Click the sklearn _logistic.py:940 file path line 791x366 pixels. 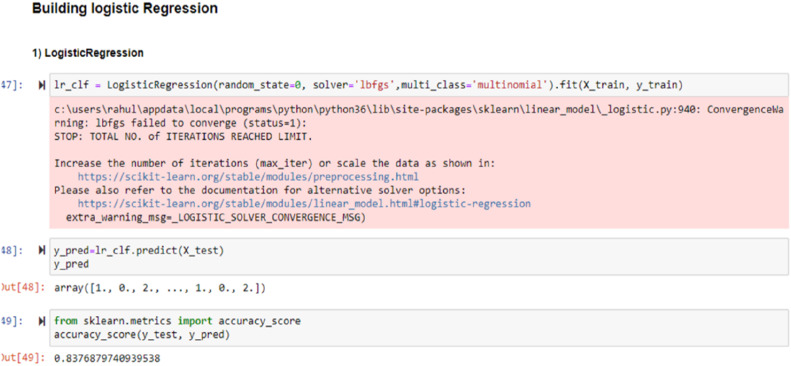tap(419, 110)
